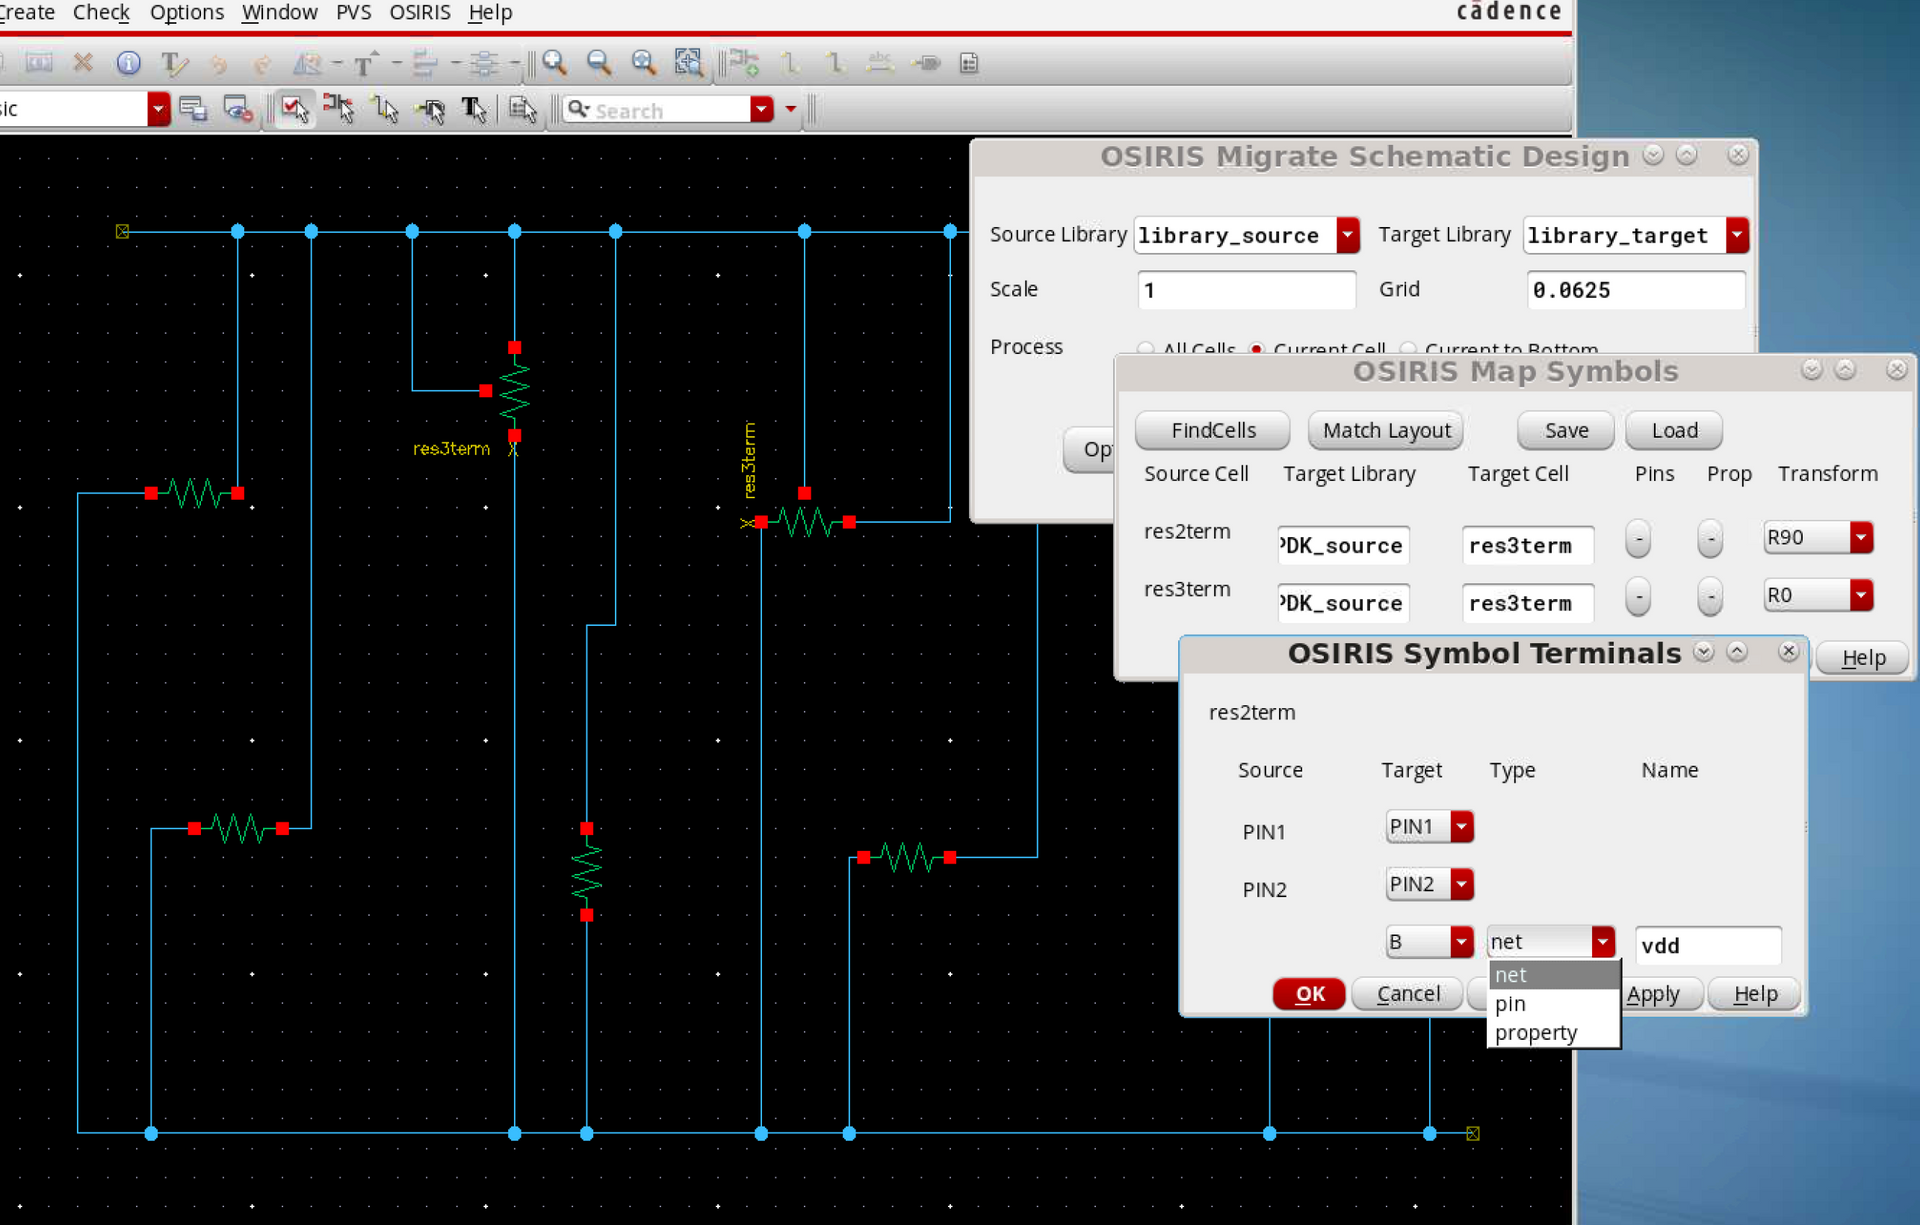Image resolution: width=1920 pixels, height=1225 pixels.
Task: Click the select instances filter icon
Action: coord(339,109)
